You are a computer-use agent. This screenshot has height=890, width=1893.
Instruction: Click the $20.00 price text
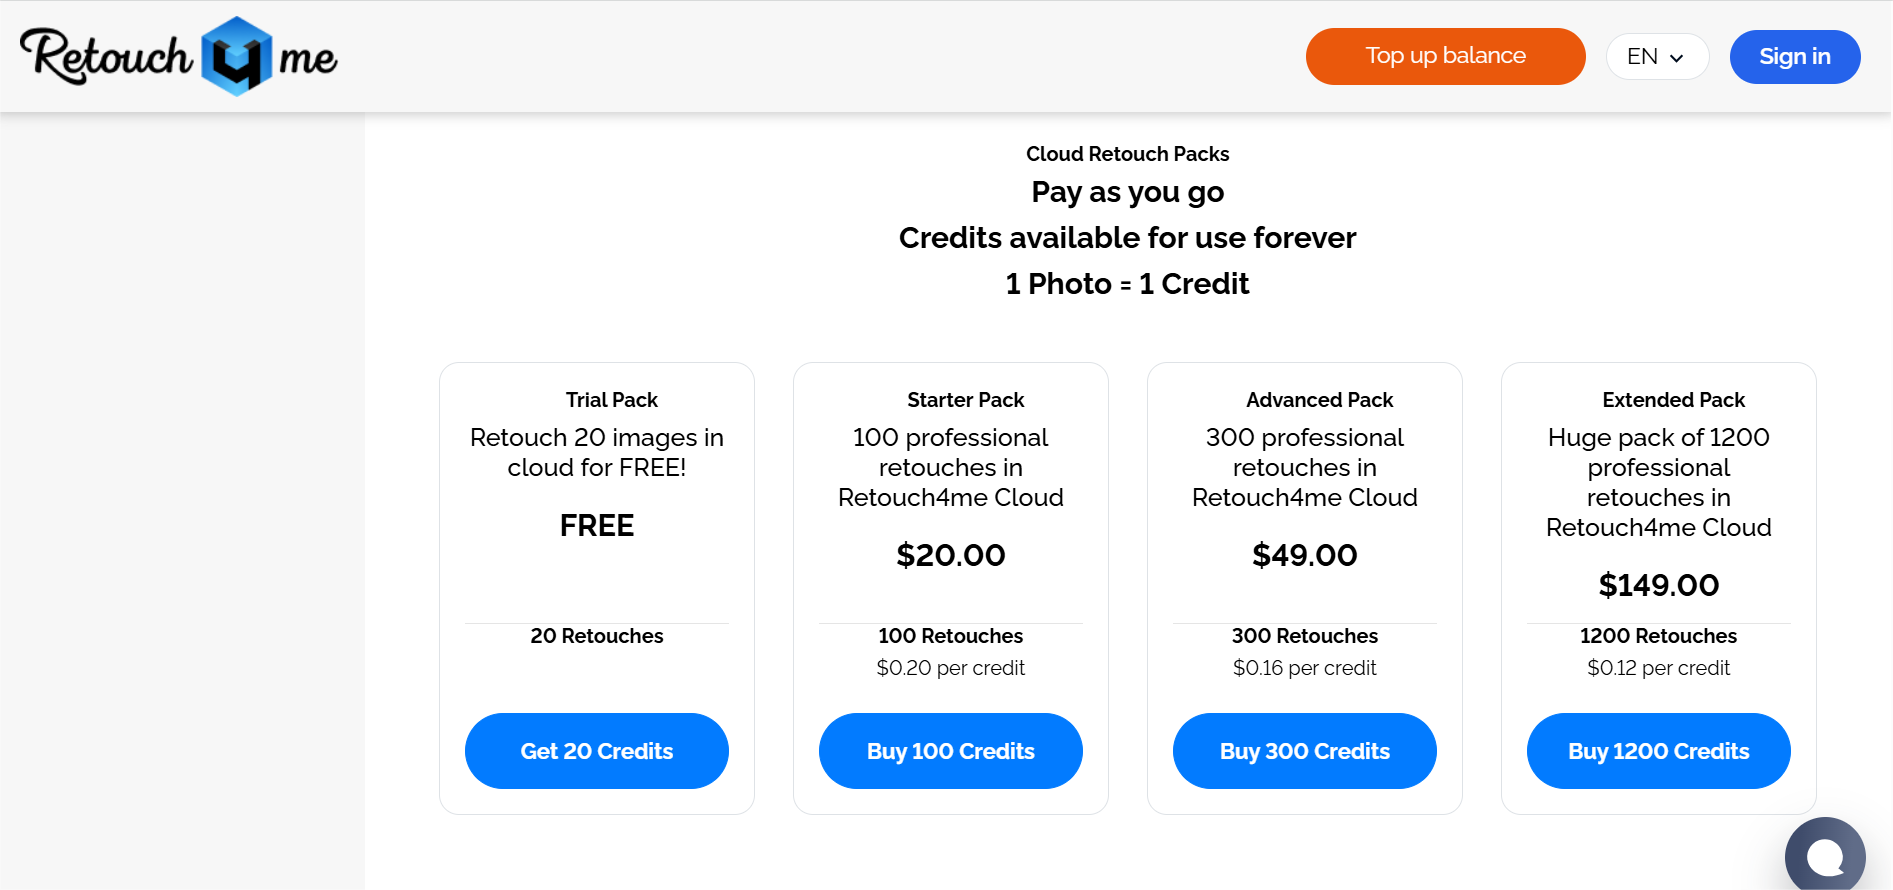(x=951, y=555)
